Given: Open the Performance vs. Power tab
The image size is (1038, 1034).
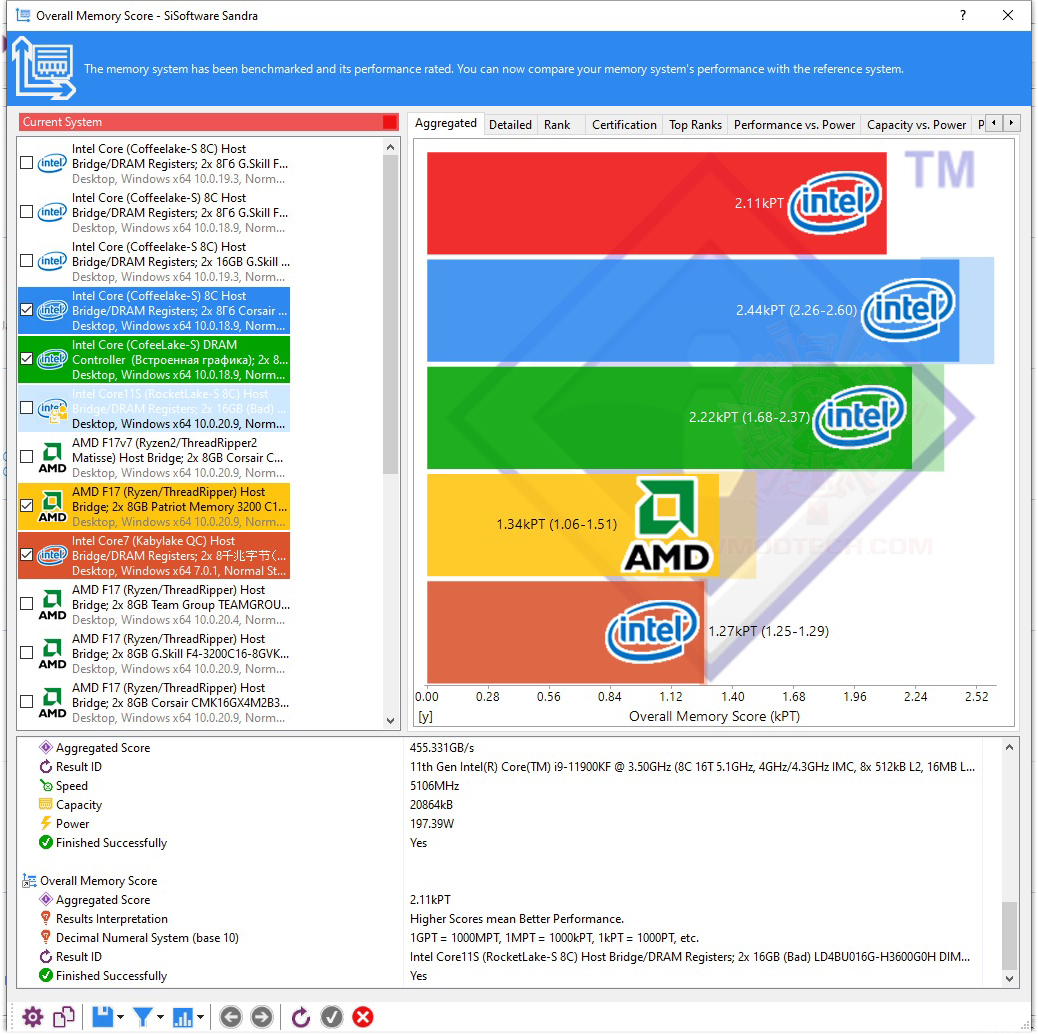Looking at the screenshot, I should pyautogui.click(x=794, y=124).
